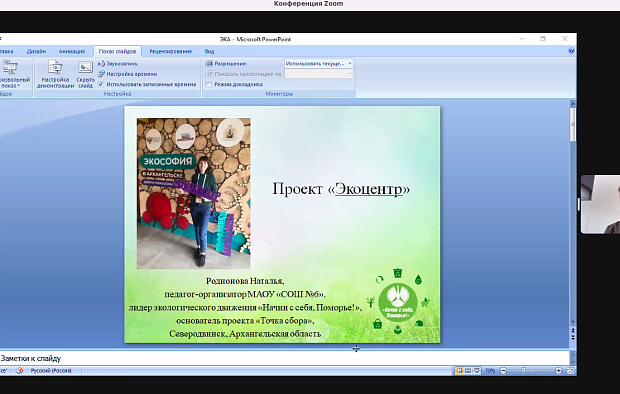620x394 pixels.
Task: Start Звукозапись narration recording
Action: tap(118, 64)
